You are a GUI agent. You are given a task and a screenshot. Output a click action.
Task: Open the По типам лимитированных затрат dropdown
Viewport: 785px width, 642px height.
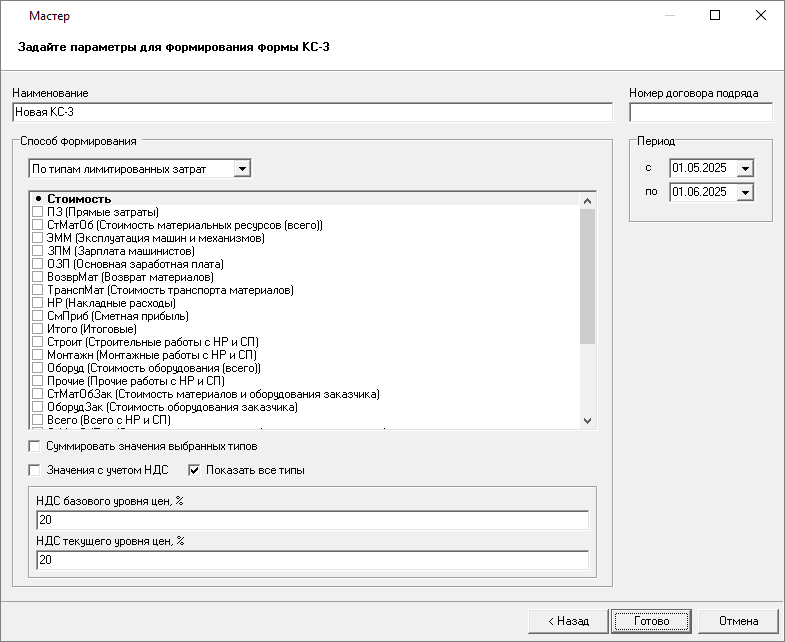[242, 169]
